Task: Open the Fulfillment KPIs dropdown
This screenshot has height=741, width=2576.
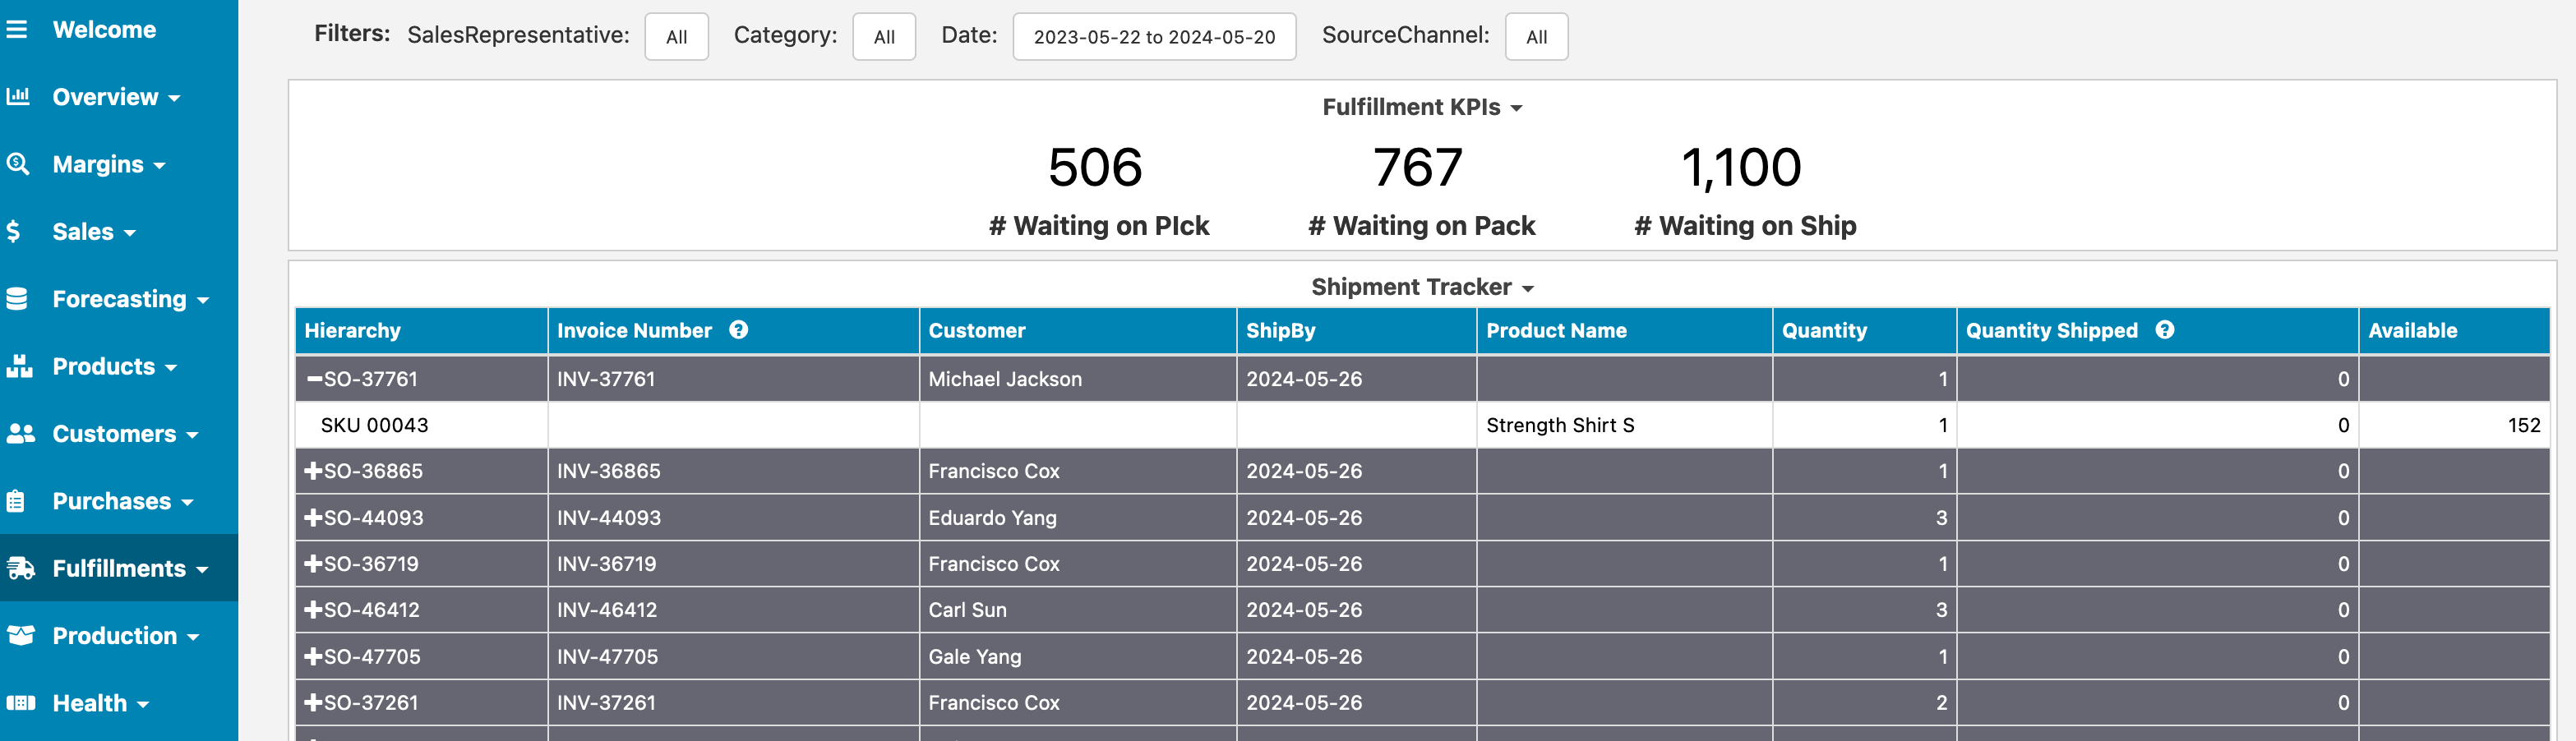Action: (x=1421, y=107)
